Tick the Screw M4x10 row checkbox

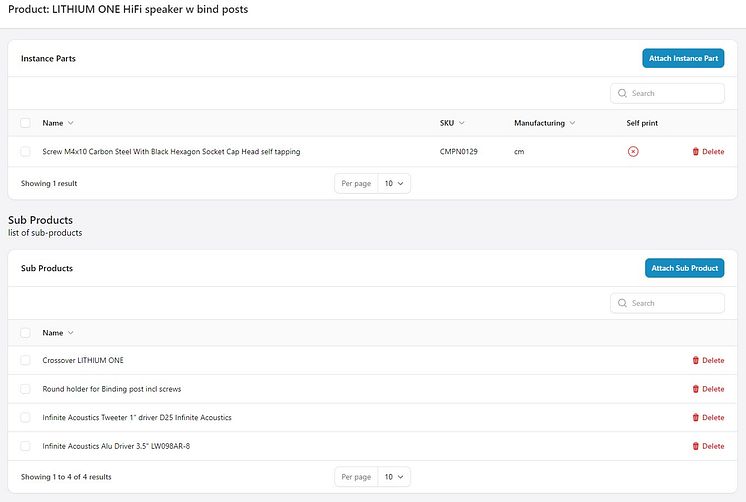(x=25, y=151)
